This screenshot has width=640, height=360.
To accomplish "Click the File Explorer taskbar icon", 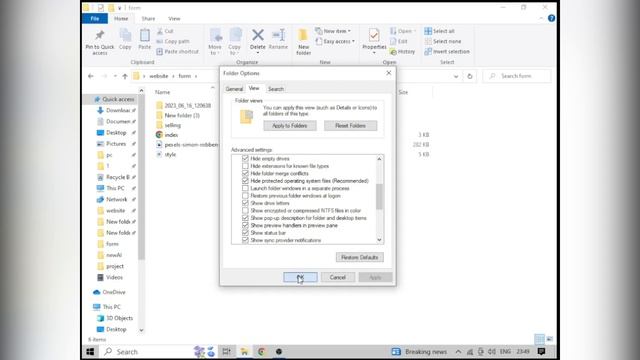I will 244,352.
